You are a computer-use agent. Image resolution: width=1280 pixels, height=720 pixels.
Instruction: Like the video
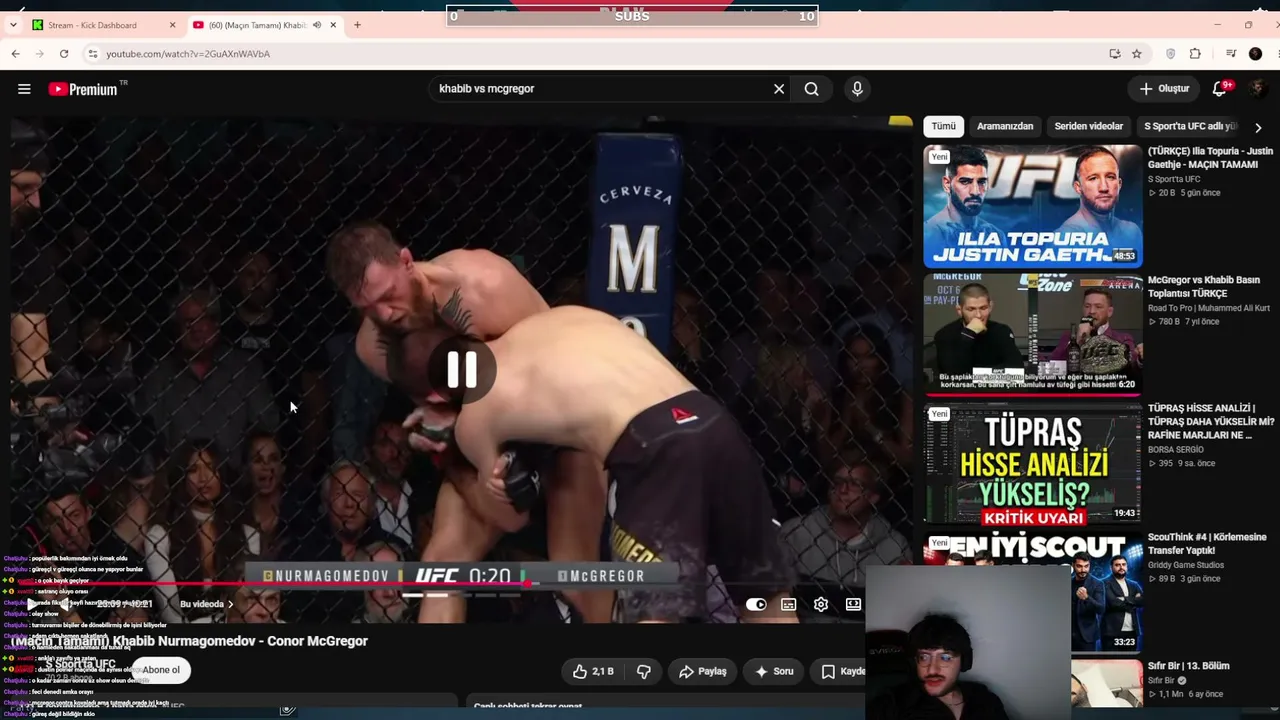pyautogui.click(x=593, y=672)
